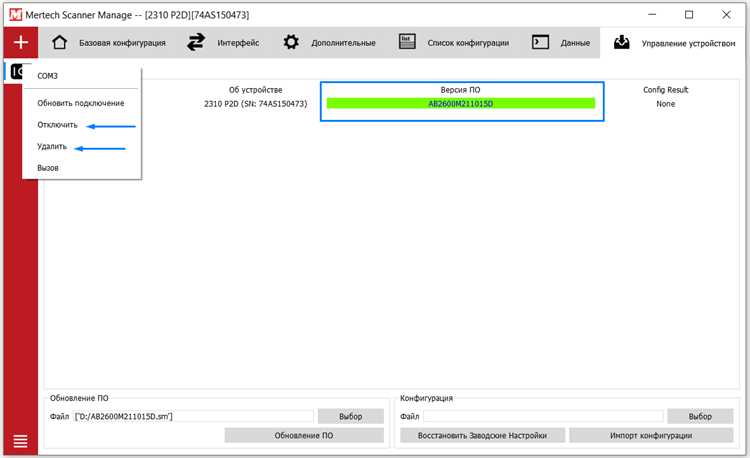Click the Данные terminal icon

tap(540, 43)
